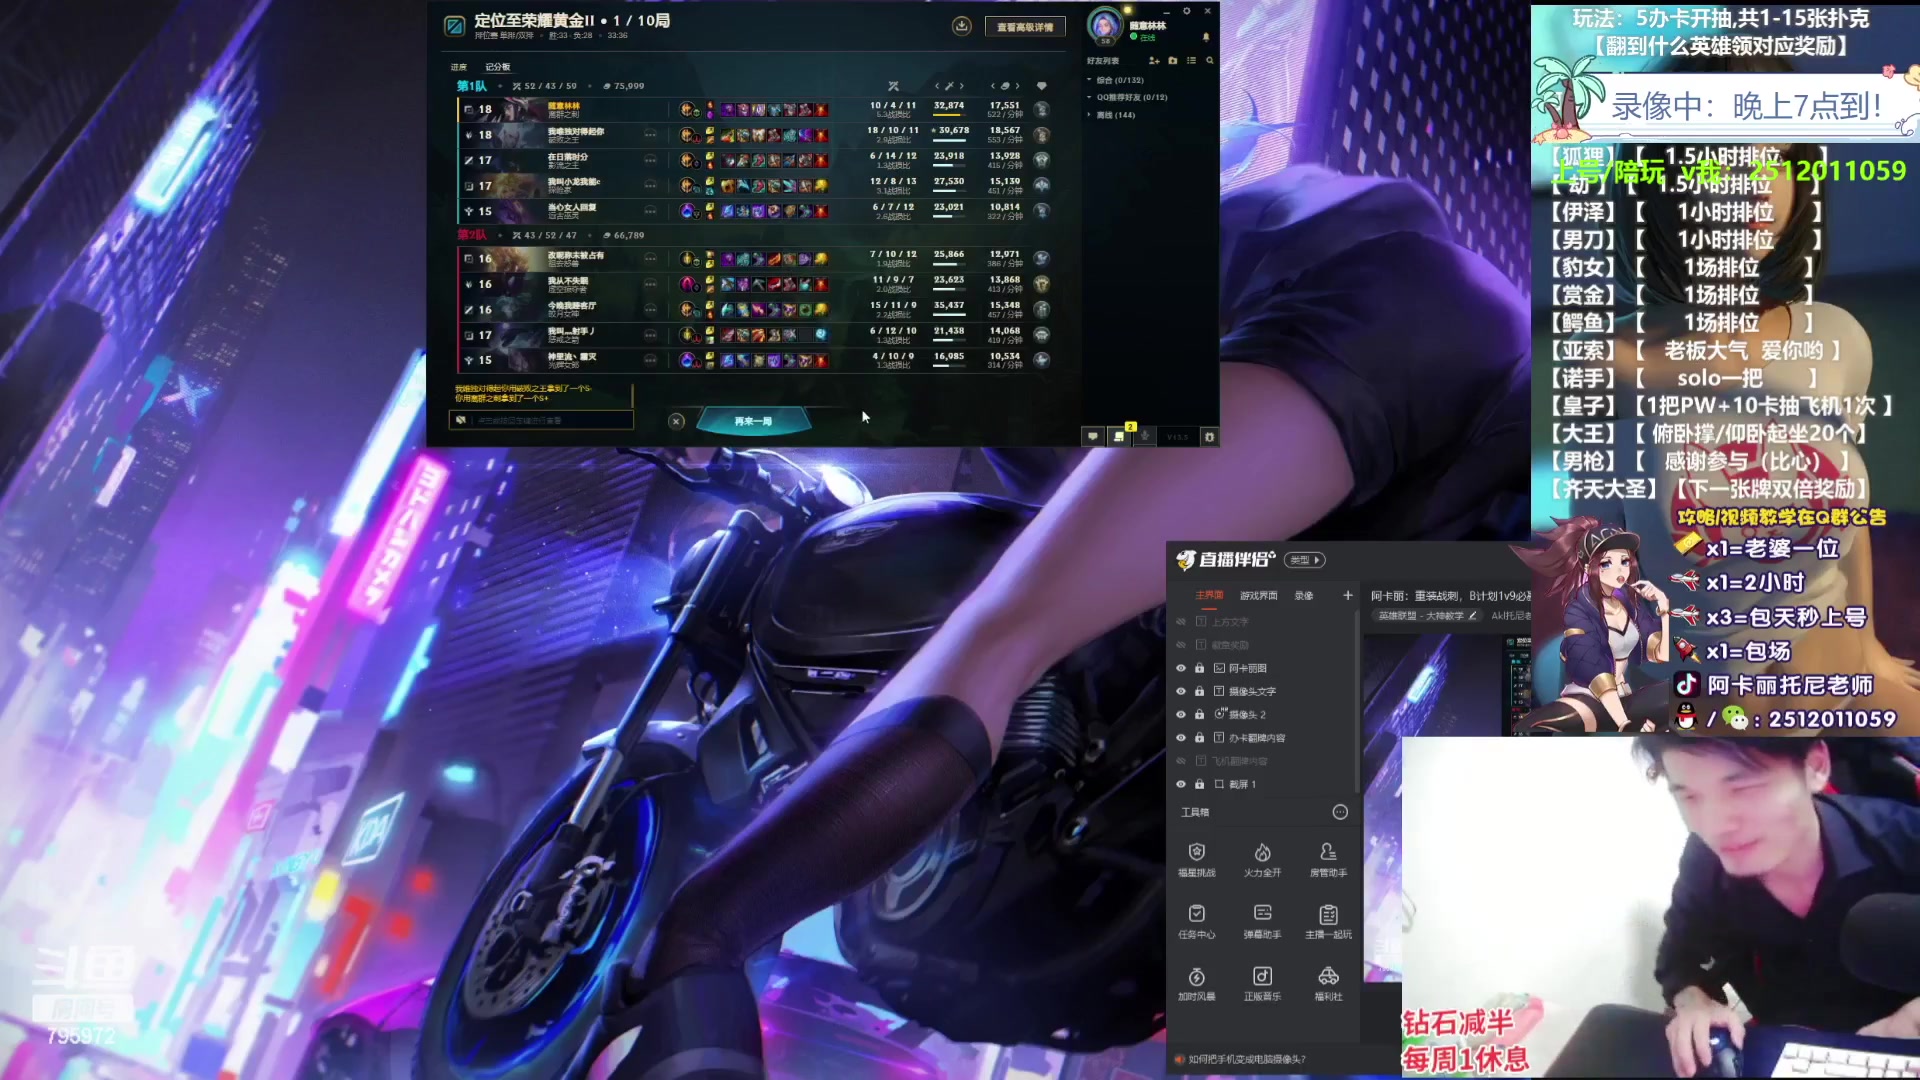Click 查看高级详情 button
The height and width of the screenshot is (1080, 1920).
click(x=1024, y=27)
